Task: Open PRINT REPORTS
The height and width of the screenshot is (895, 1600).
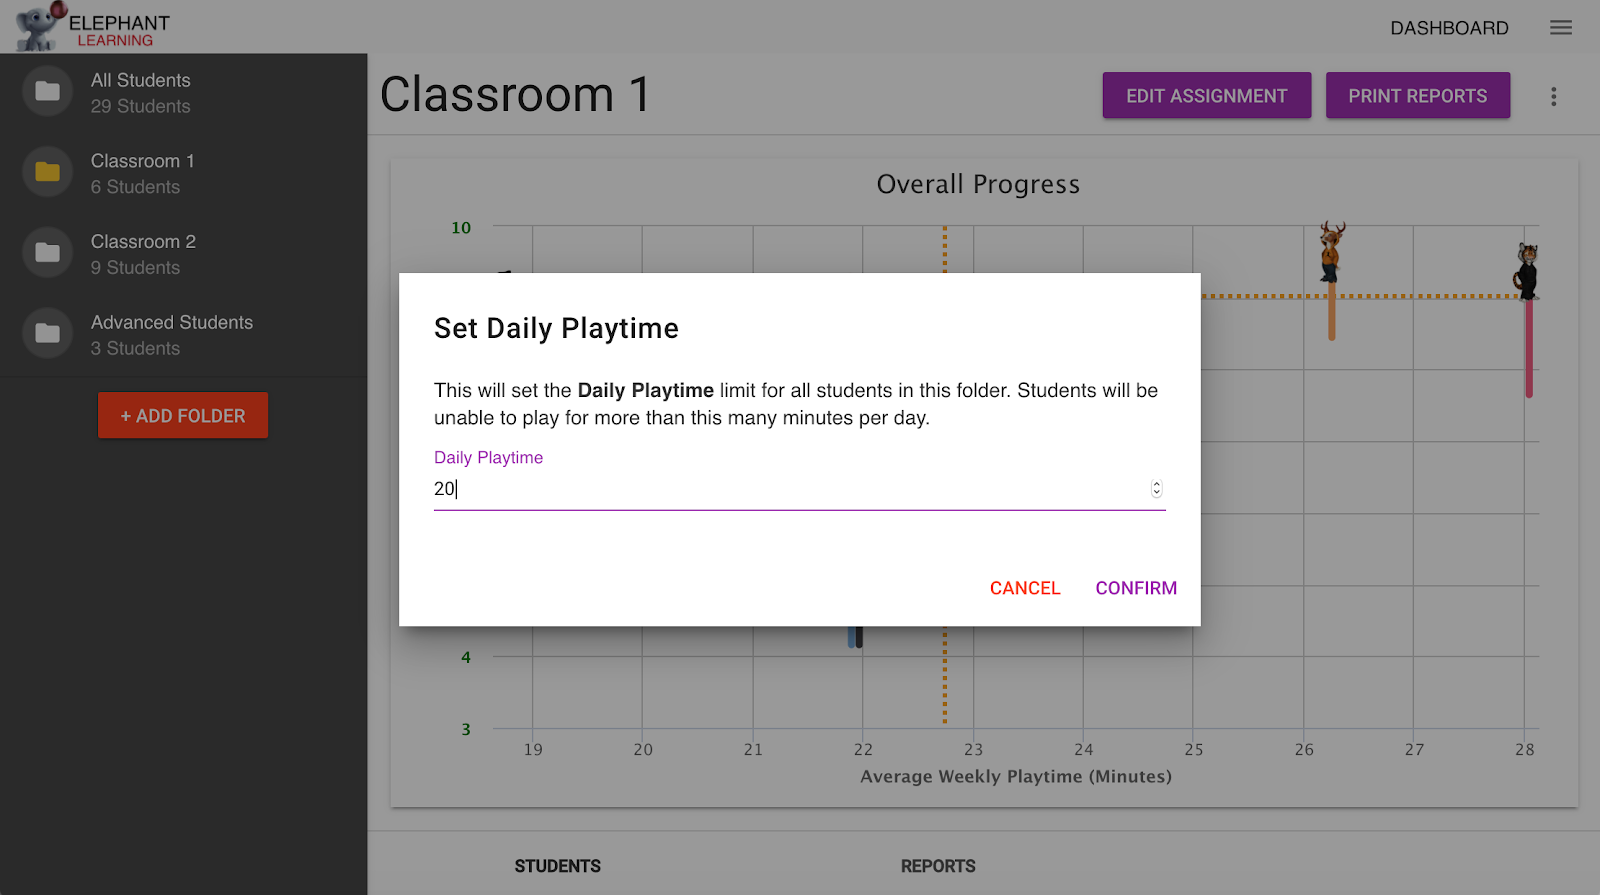Action: click(x=1418, y=95)
